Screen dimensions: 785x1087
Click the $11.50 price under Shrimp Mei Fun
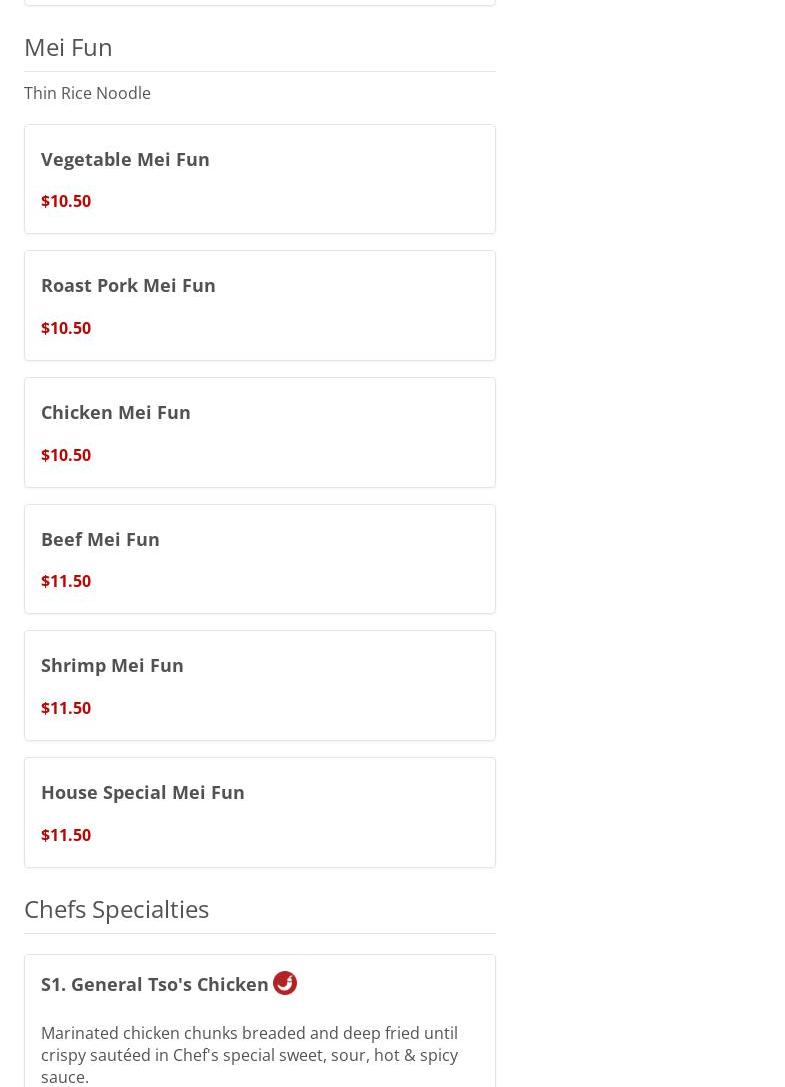tap(66, 708)
